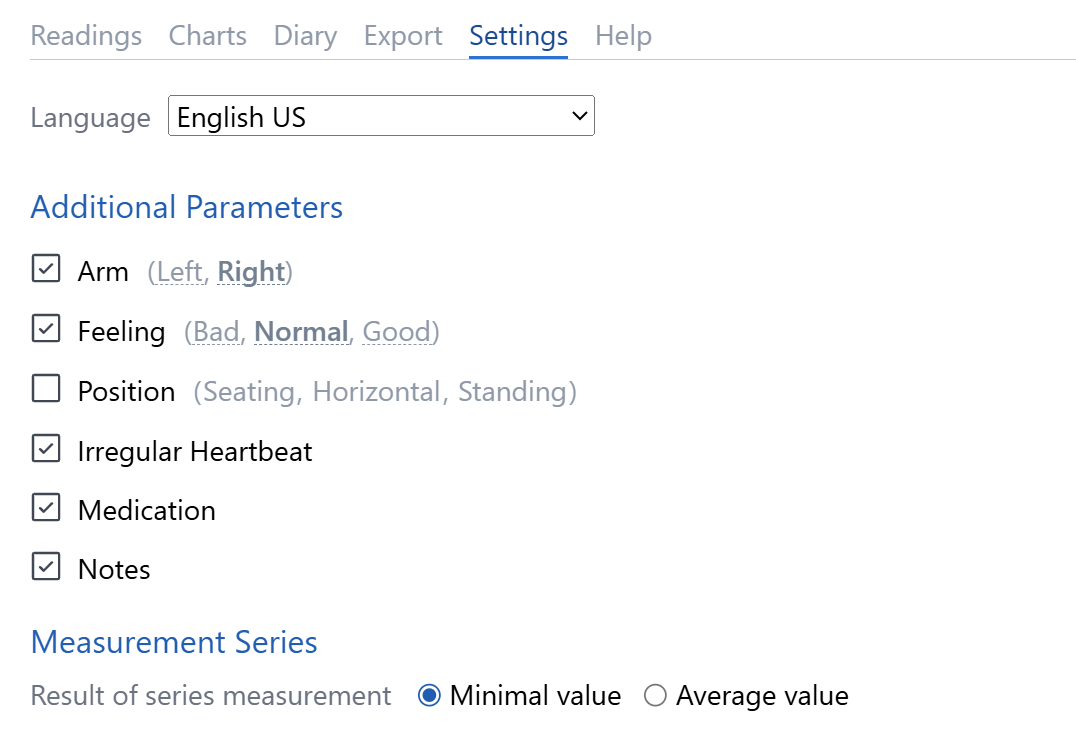This screenshot has width=1076, height=744.
Task: Enable the Position checkbox
Action: coord(46,389)
